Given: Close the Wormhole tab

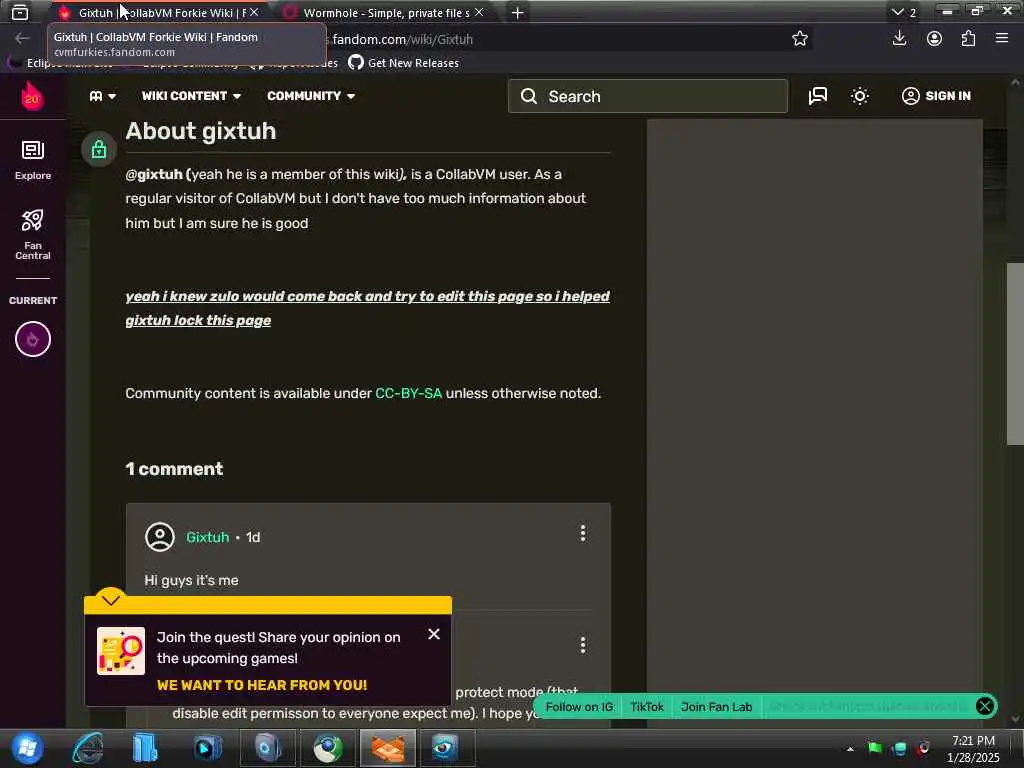Looking at the screenshot, I should click(479, 12).
